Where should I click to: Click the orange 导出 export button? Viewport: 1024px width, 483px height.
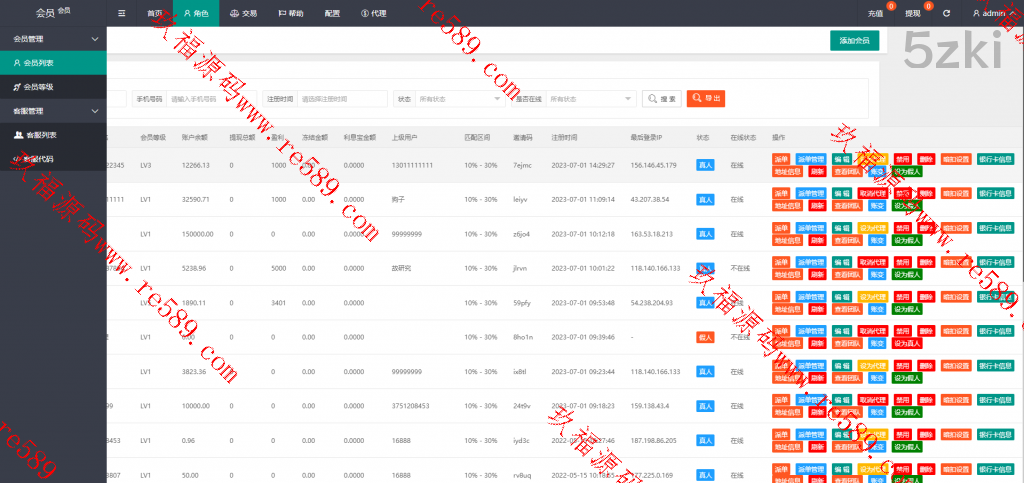click(706, 99)
